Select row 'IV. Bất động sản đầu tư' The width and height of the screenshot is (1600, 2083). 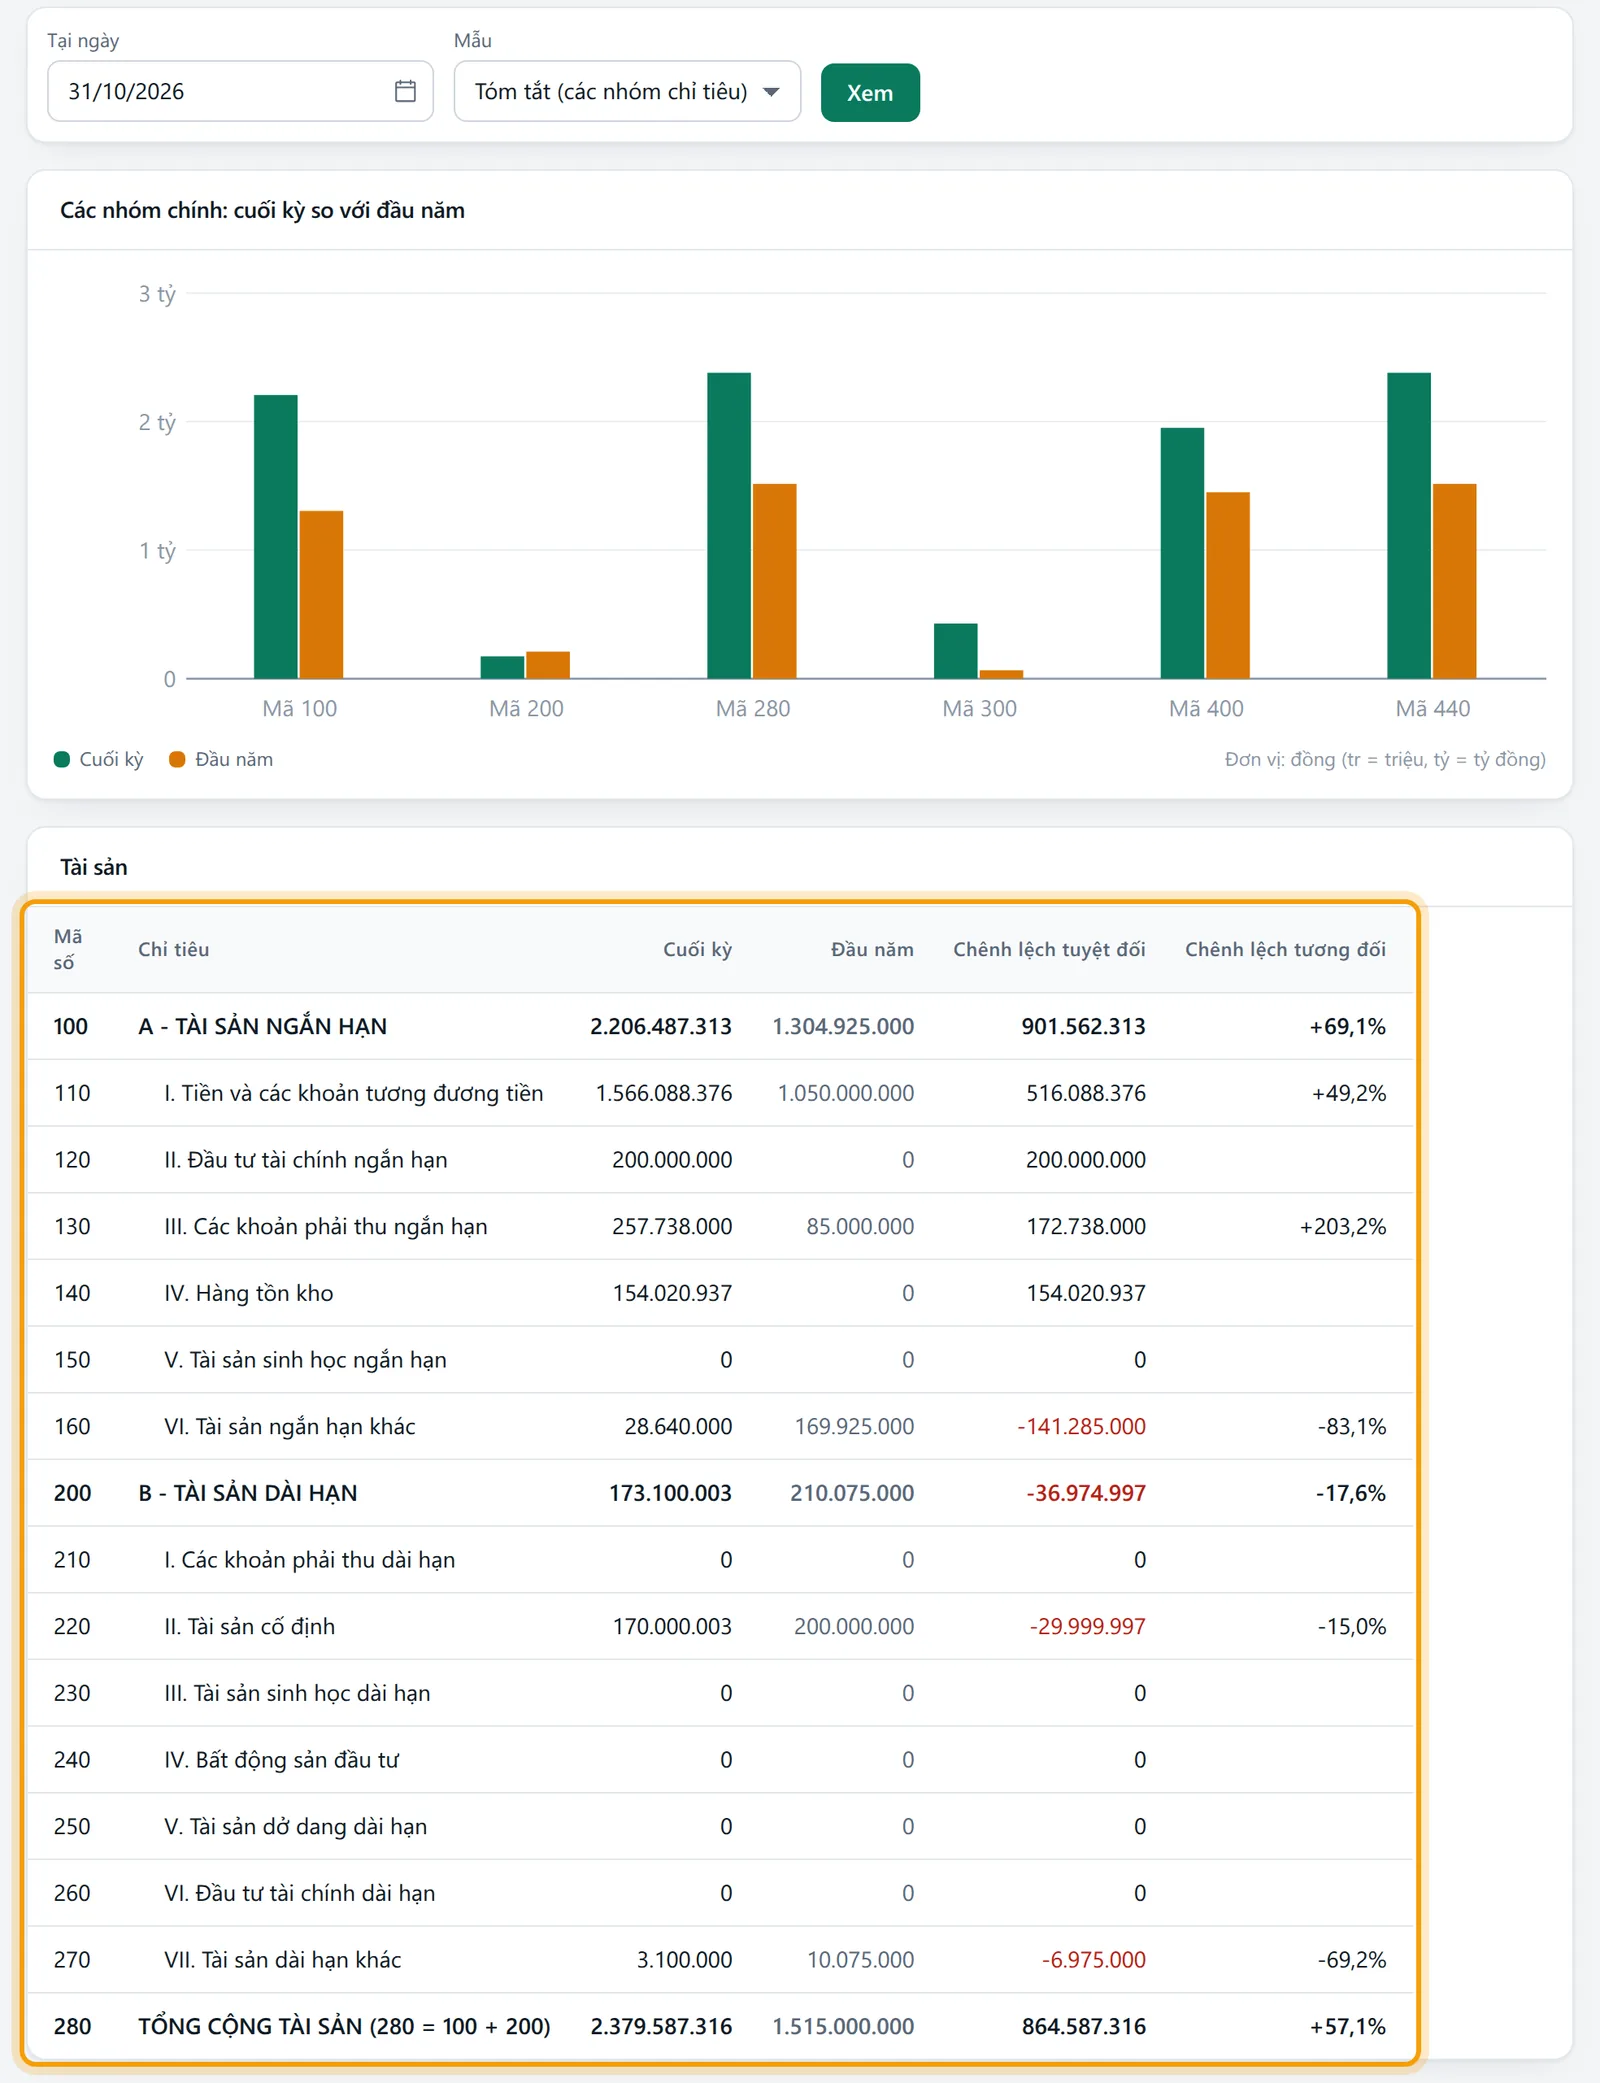point(720,1760)
